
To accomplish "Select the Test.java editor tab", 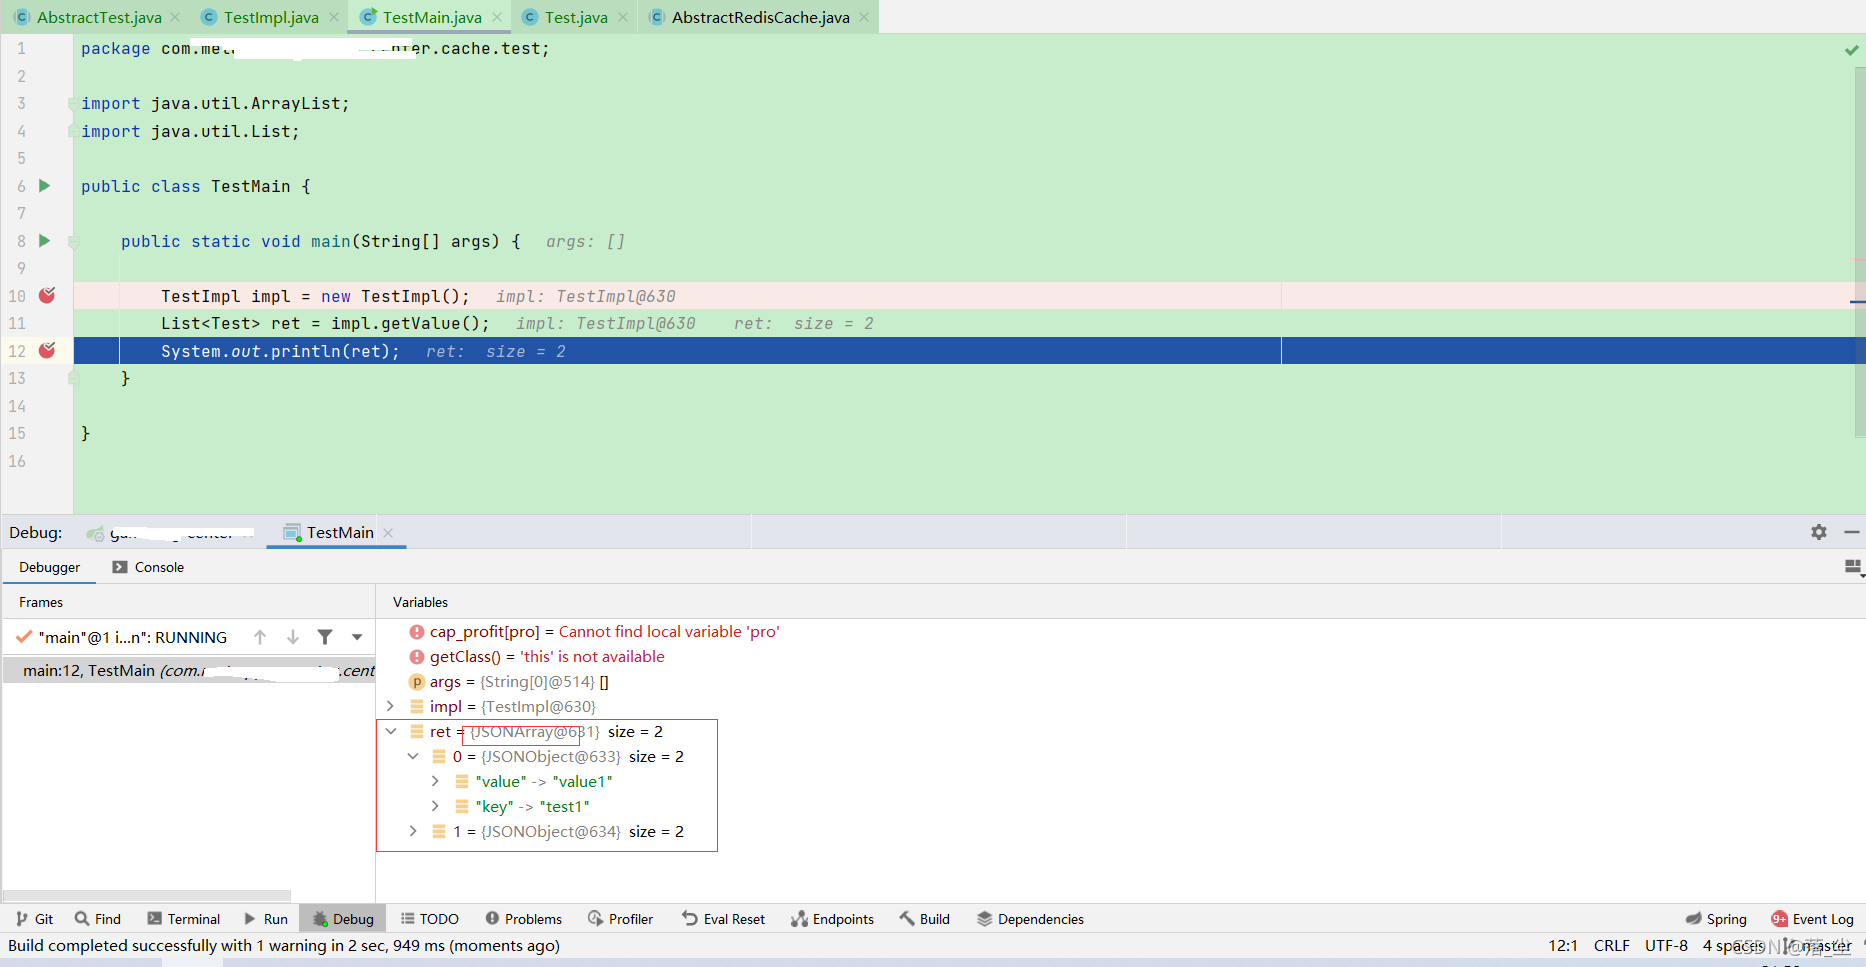I will [576, 17].
